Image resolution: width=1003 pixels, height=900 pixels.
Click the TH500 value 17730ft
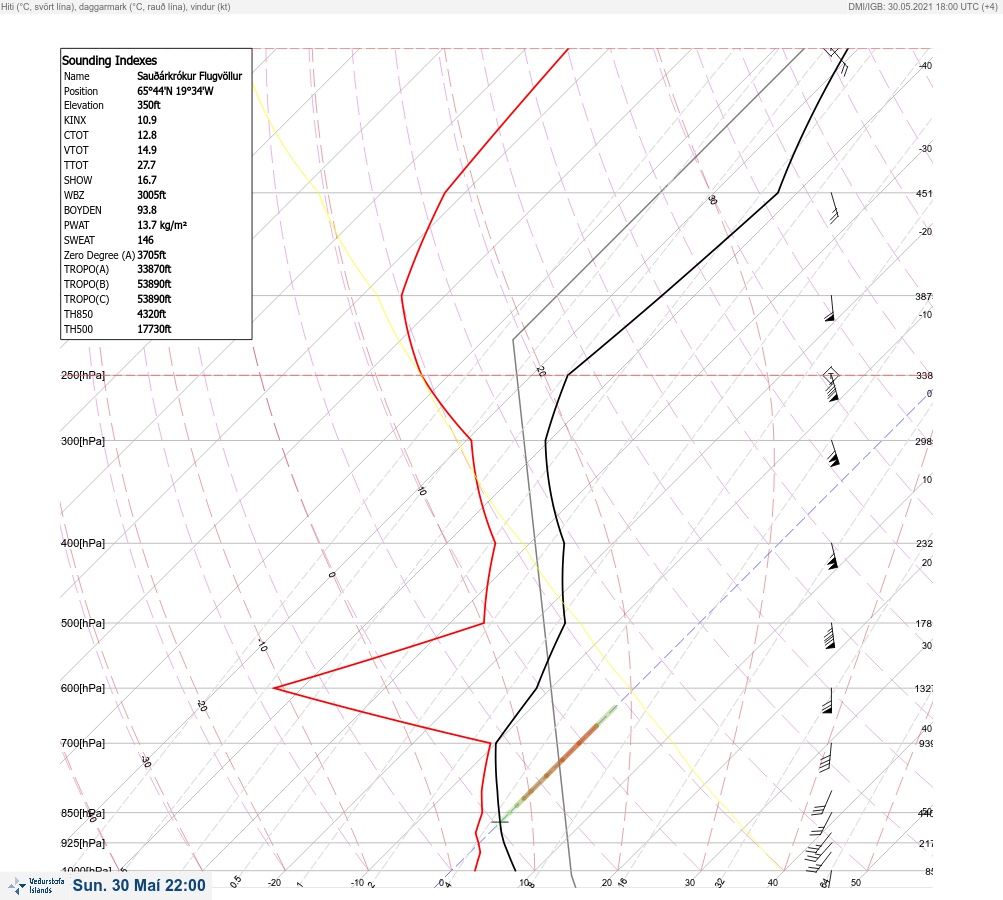[x=154, y=329]
